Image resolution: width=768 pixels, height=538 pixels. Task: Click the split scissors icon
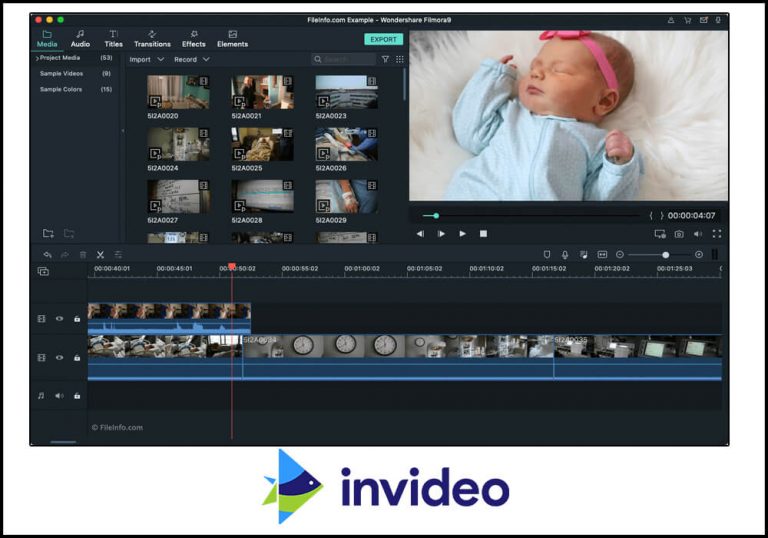coord(100,254)
